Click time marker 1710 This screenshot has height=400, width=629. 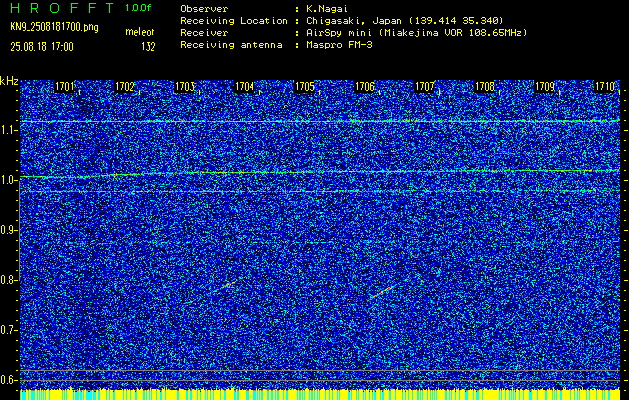(x=605, y=86)
